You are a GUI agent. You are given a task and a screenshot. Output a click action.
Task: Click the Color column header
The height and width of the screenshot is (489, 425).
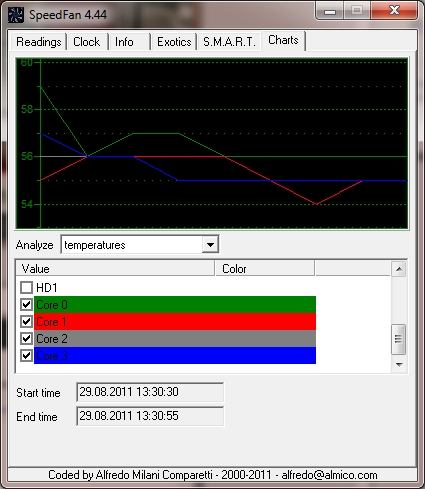pos(265,269)
